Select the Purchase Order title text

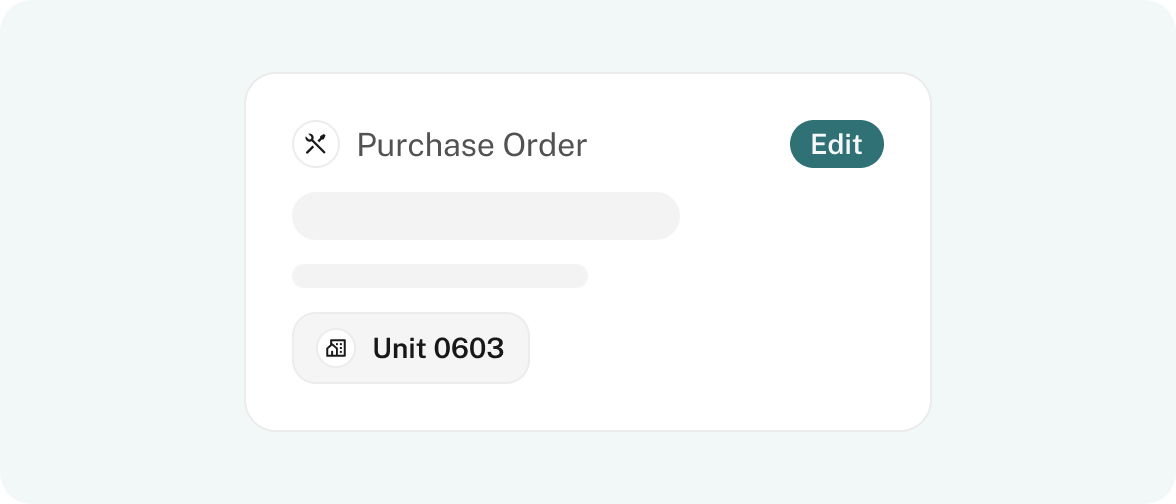coord(472,145)
